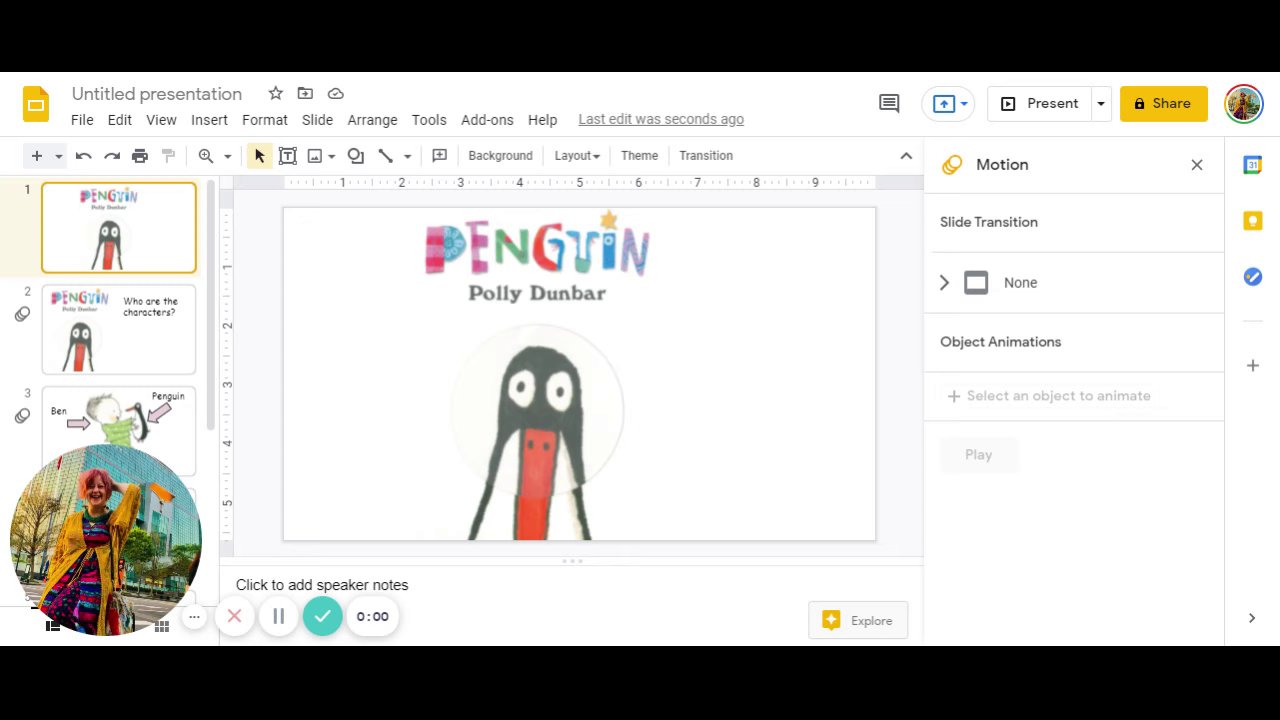Choose the Select arrow cursor tool

259,156
